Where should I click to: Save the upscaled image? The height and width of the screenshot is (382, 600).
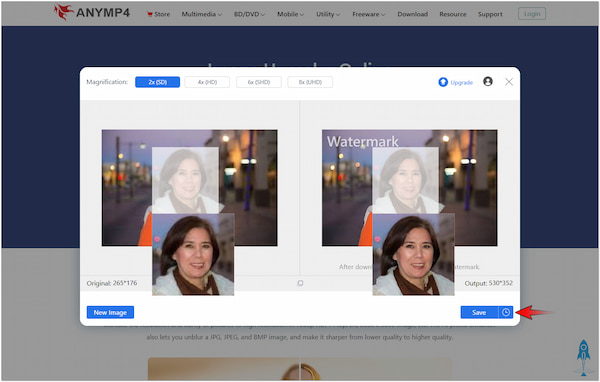pos(479,312)
